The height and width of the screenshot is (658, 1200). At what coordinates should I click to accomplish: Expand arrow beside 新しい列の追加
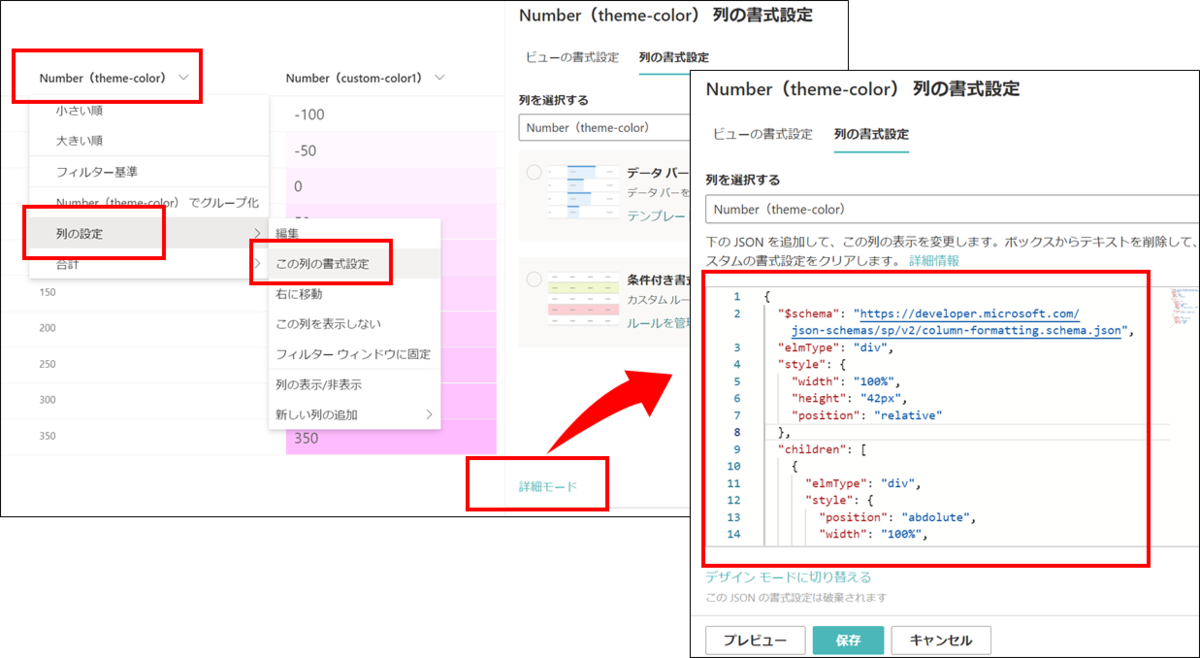[430, 414]
